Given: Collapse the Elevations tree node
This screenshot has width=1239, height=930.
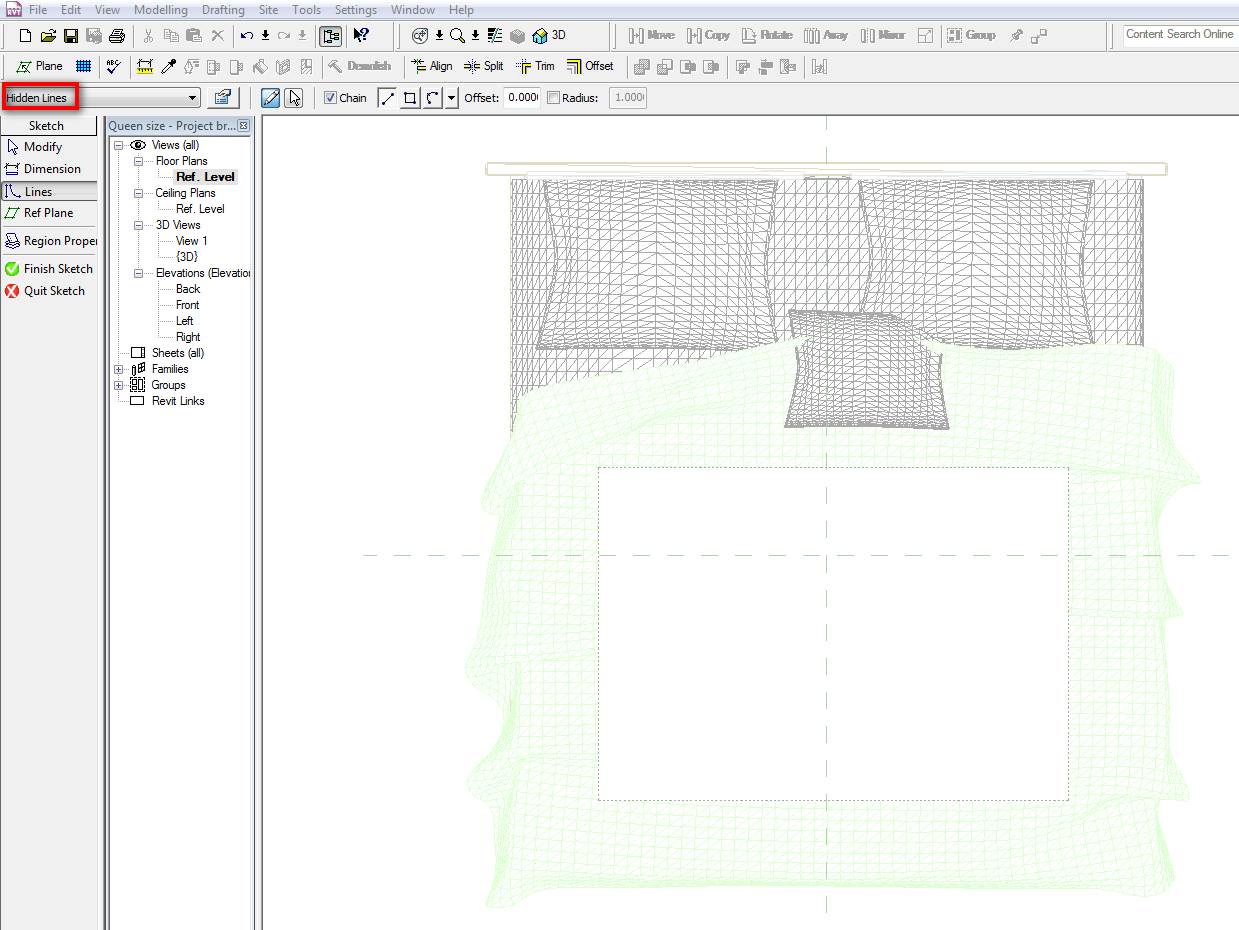Looking at the screenshot, I should point(138,273).
